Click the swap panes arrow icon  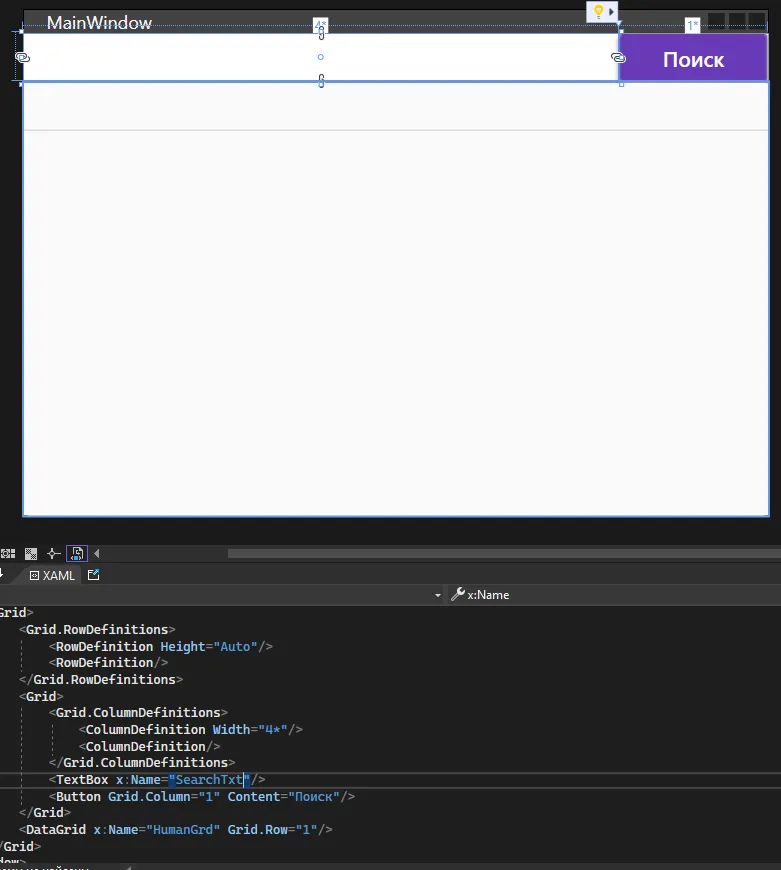(2, 574)
